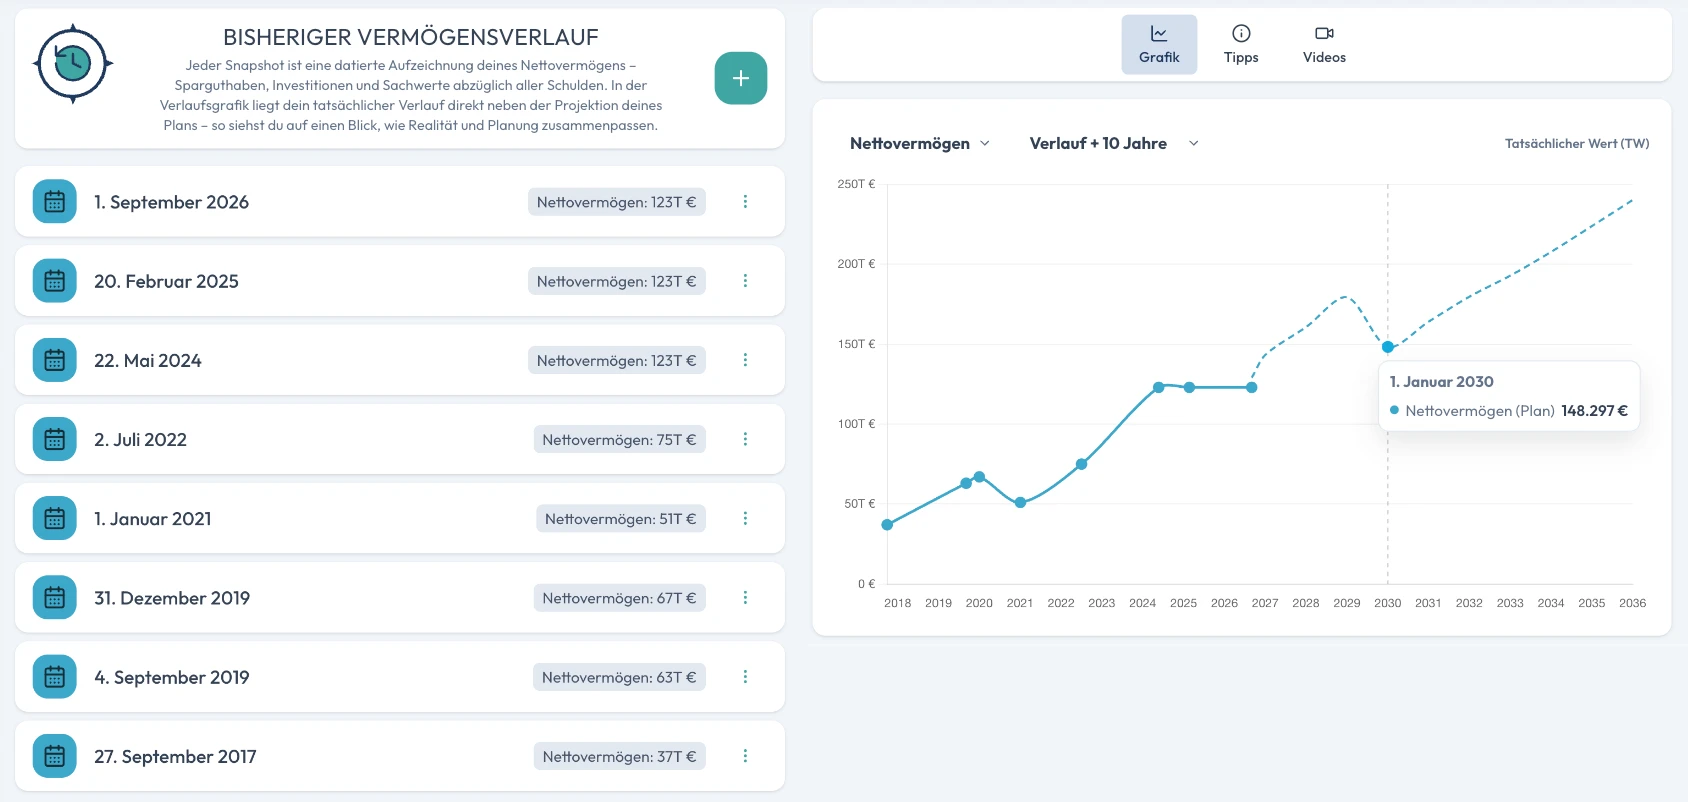Click the 4. September 2019 snapshot title
This screenshot has width=1688, height=802.
172,677
